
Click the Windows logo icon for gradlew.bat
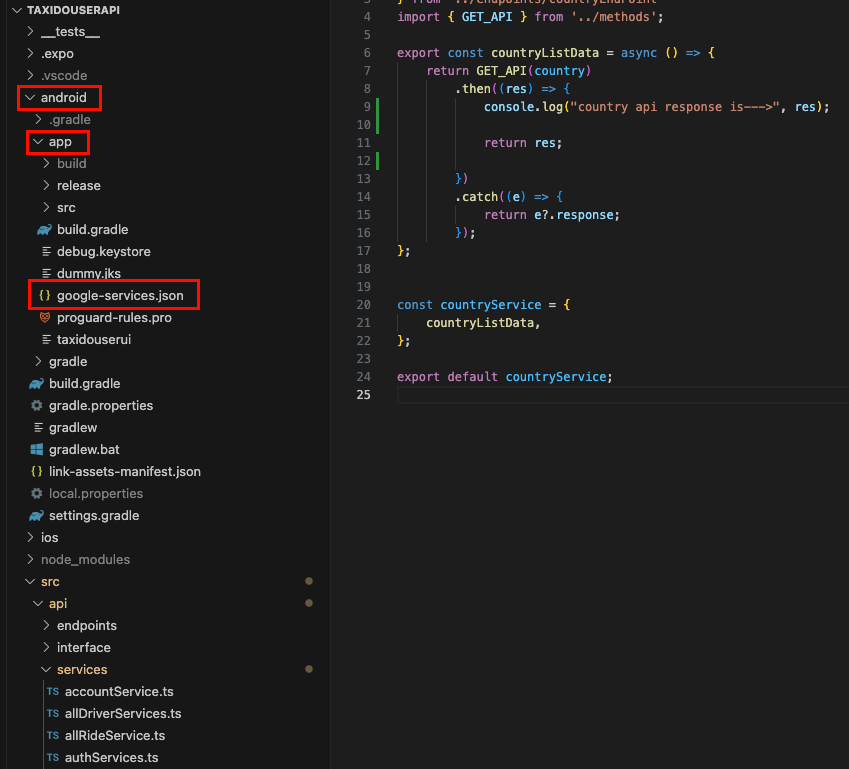click(37, 450)
